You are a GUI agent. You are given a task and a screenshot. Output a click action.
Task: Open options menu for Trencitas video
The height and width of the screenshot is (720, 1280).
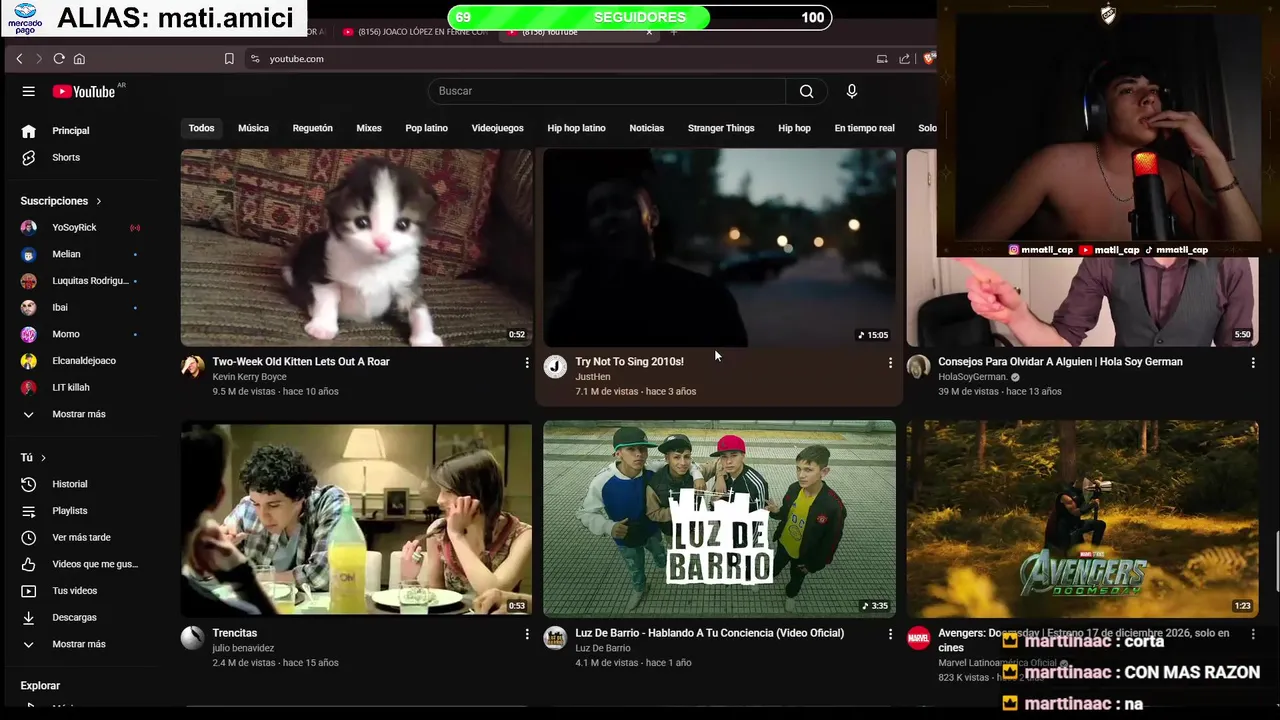(x=527, y=634)
